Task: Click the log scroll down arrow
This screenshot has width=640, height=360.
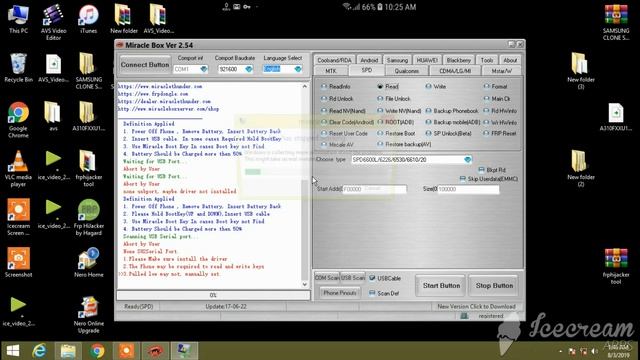Action: coord(305,284)
